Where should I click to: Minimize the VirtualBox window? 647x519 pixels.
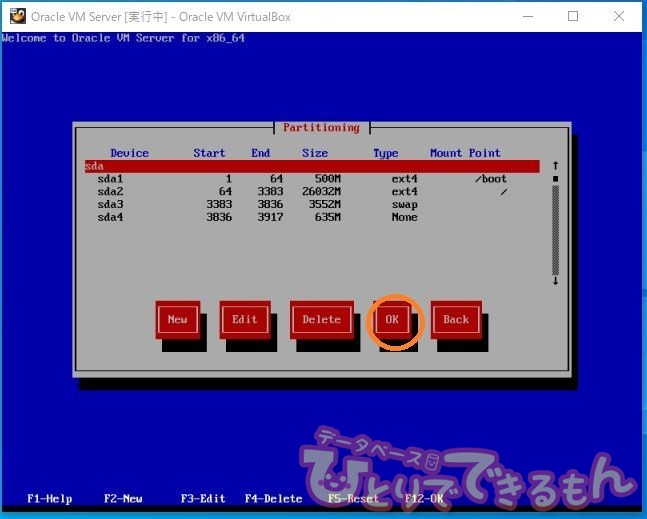click(527, 16)
